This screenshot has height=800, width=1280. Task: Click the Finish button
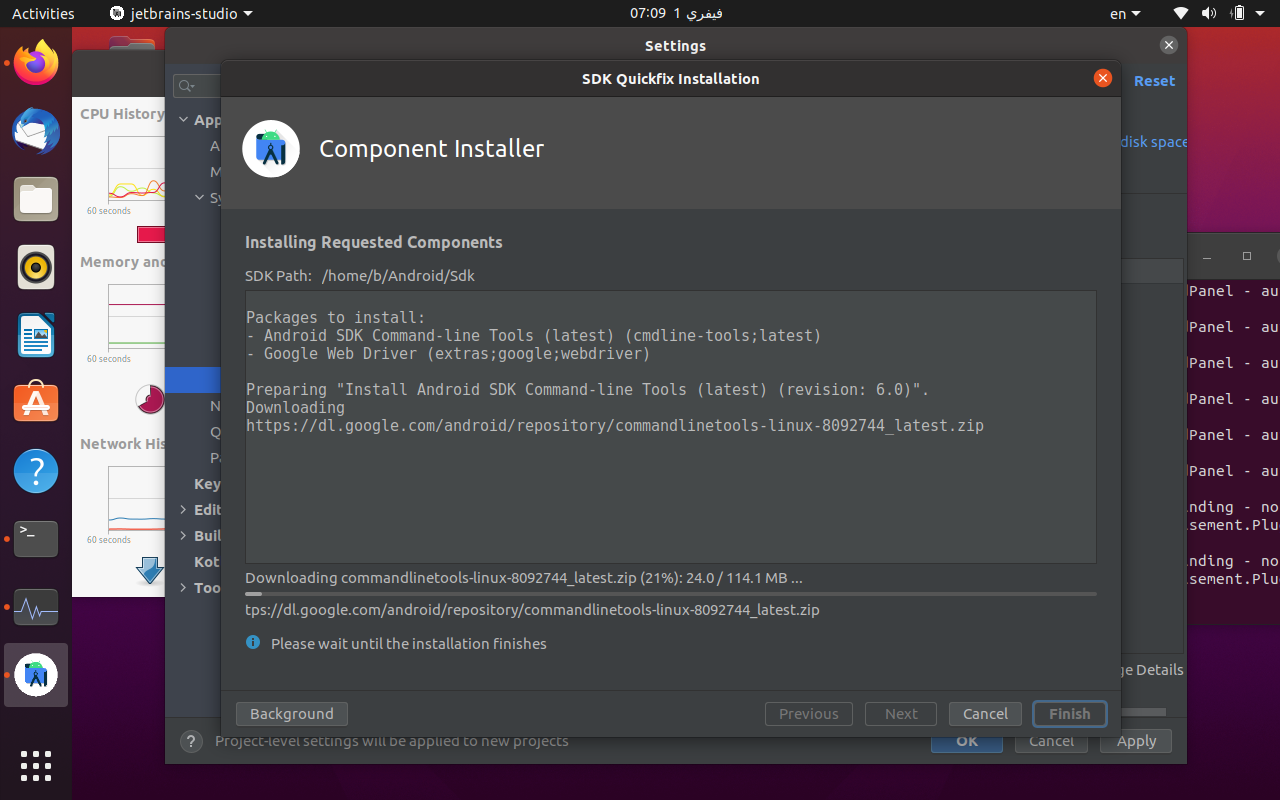point(1070,714)
